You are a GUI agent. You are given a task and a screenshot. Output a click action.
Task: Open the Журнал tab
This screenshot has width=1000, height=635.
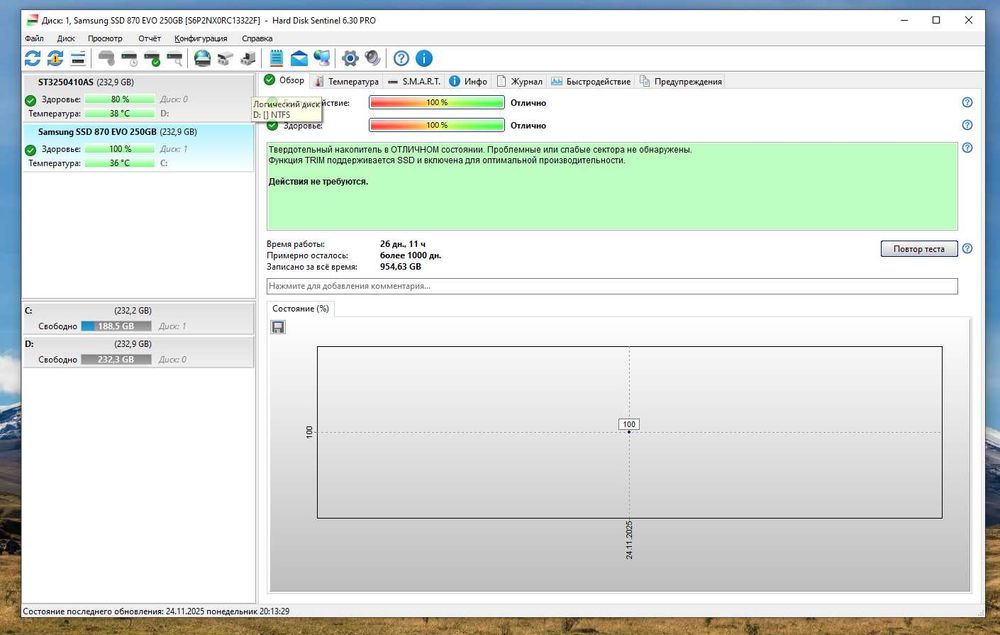pos(520,82)
